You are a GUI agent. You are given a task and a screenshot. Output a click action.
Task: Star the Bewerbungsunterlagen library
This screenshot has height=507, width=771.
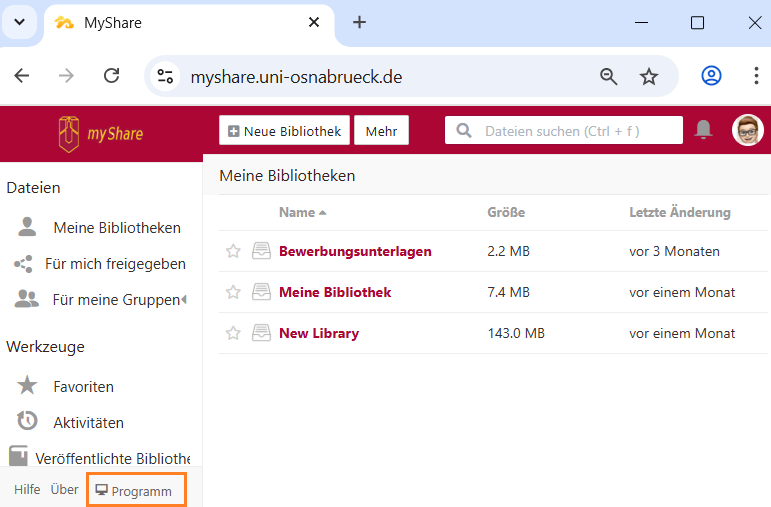233,252
